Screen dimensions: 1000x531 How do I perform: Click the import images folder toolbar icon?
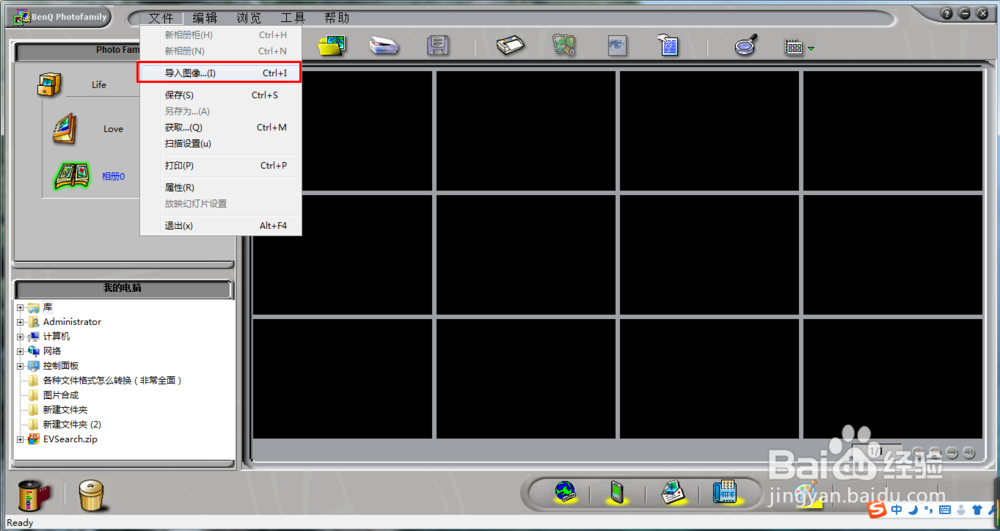332,46
